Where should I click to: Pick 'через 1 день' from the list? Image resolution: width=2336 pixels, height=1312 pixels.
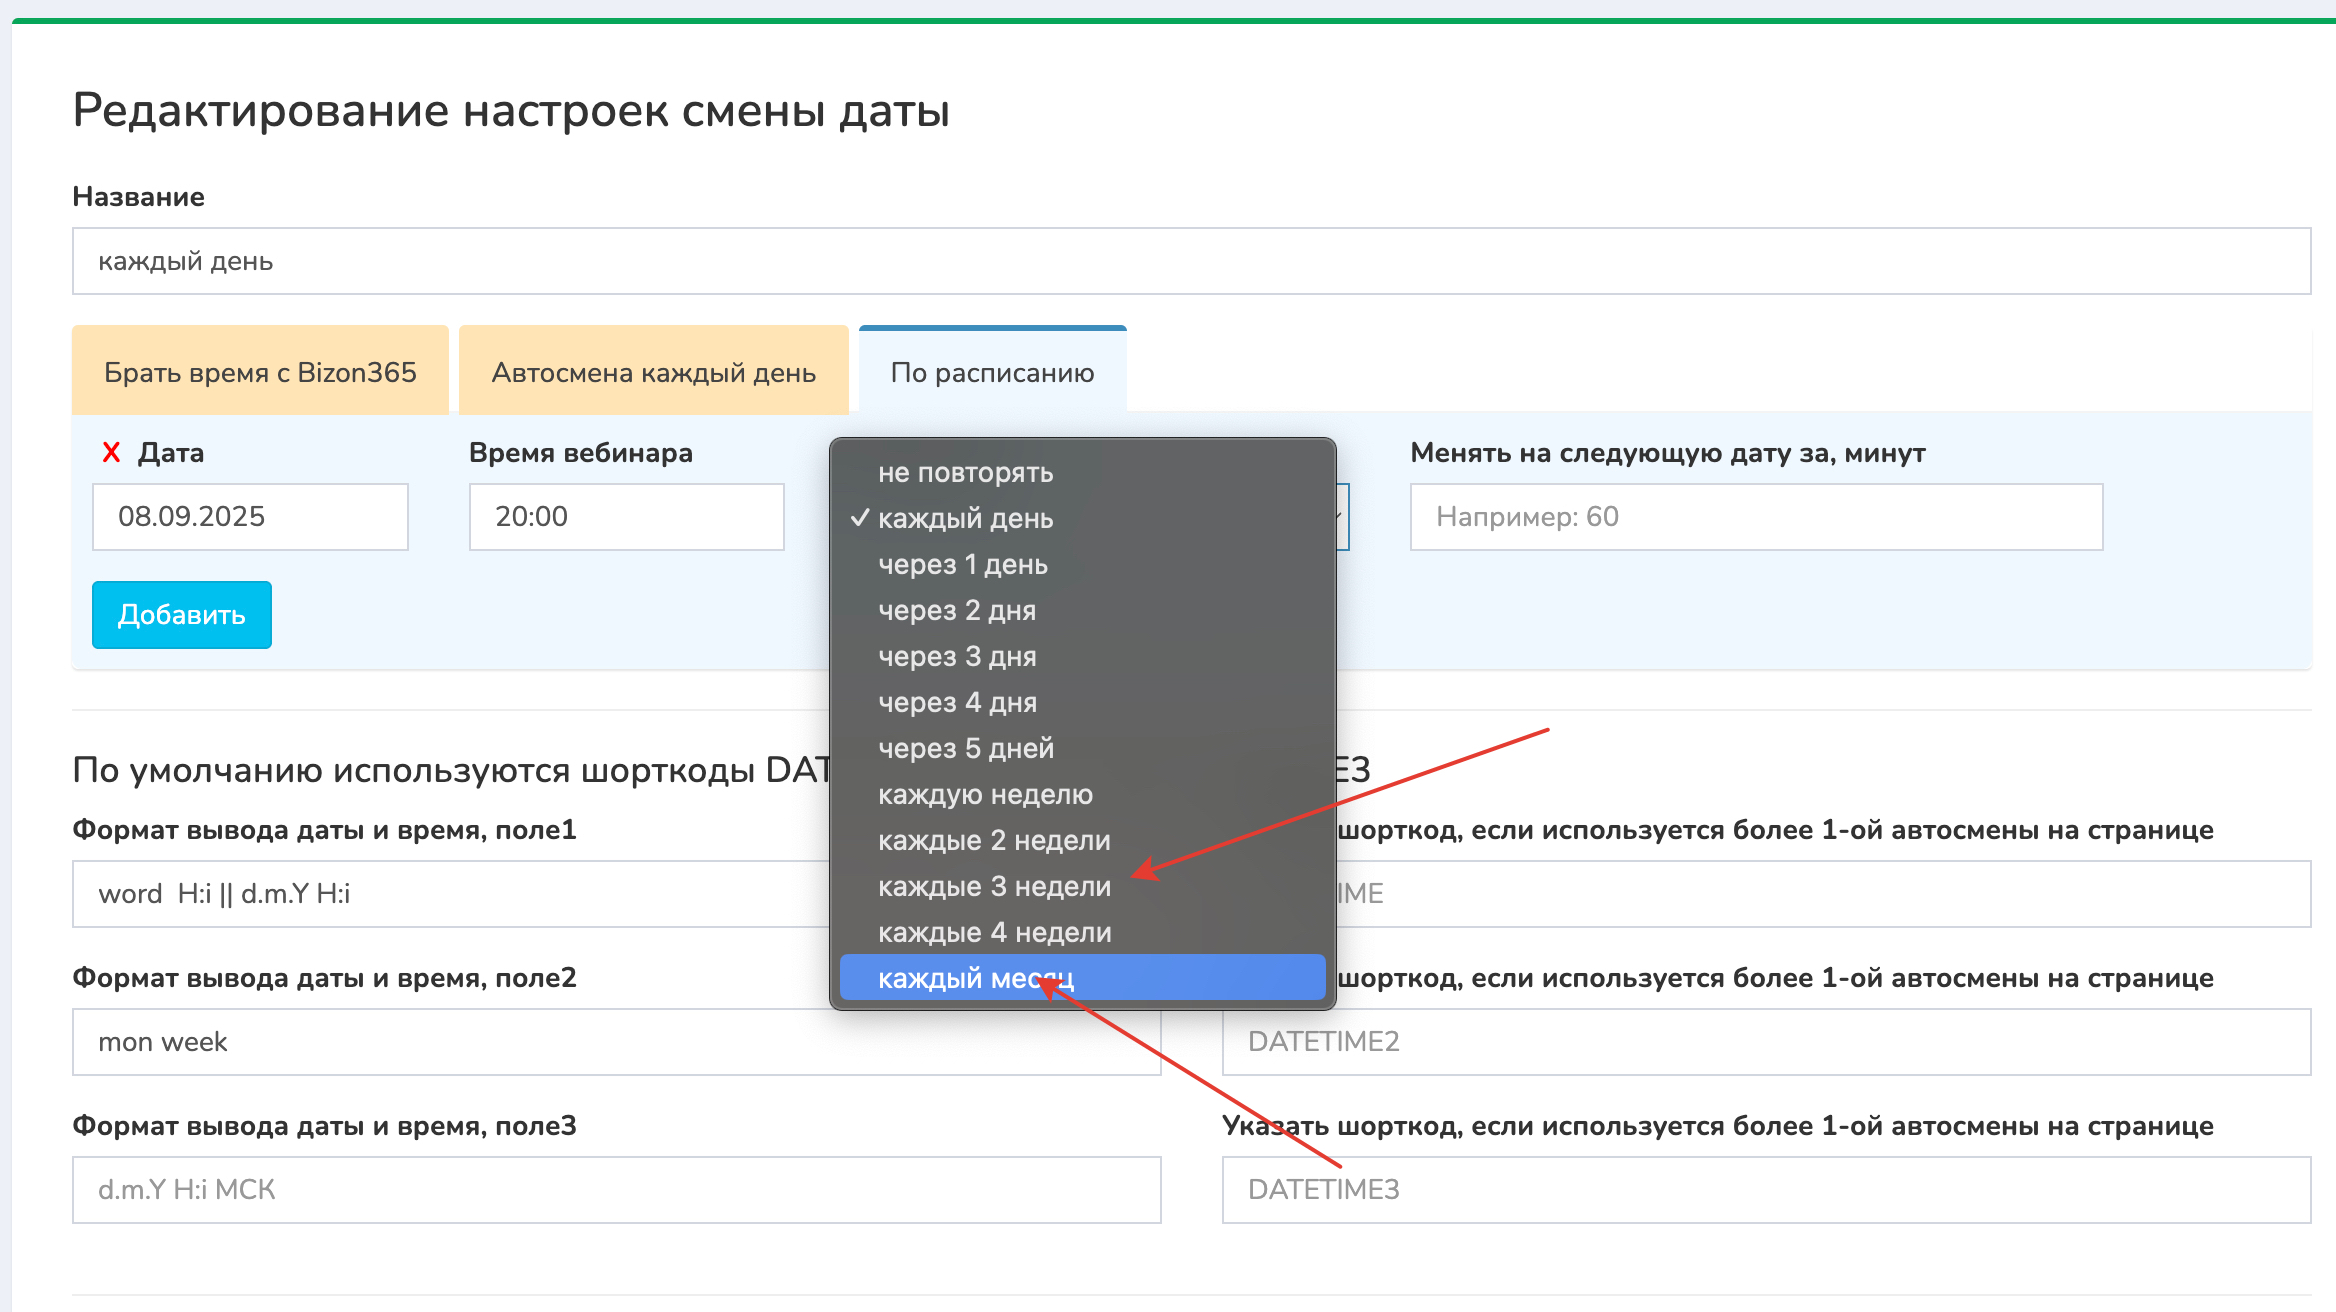pos(962,564)
